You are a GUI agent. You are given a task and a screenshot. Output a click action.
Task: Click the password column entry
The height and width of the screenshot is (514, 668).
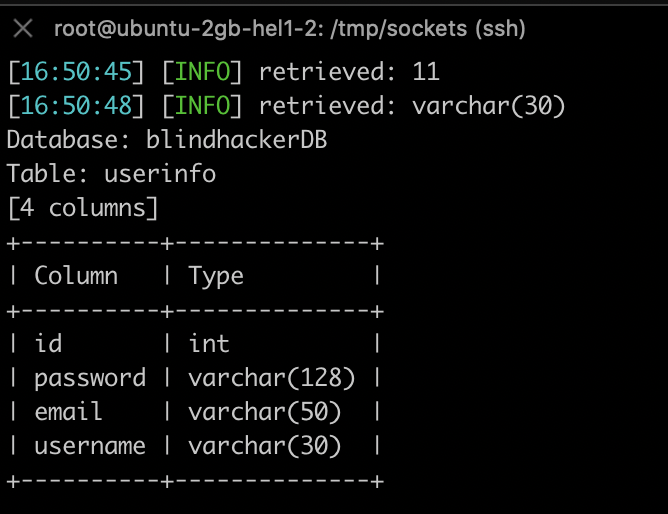tap(90, 378)
